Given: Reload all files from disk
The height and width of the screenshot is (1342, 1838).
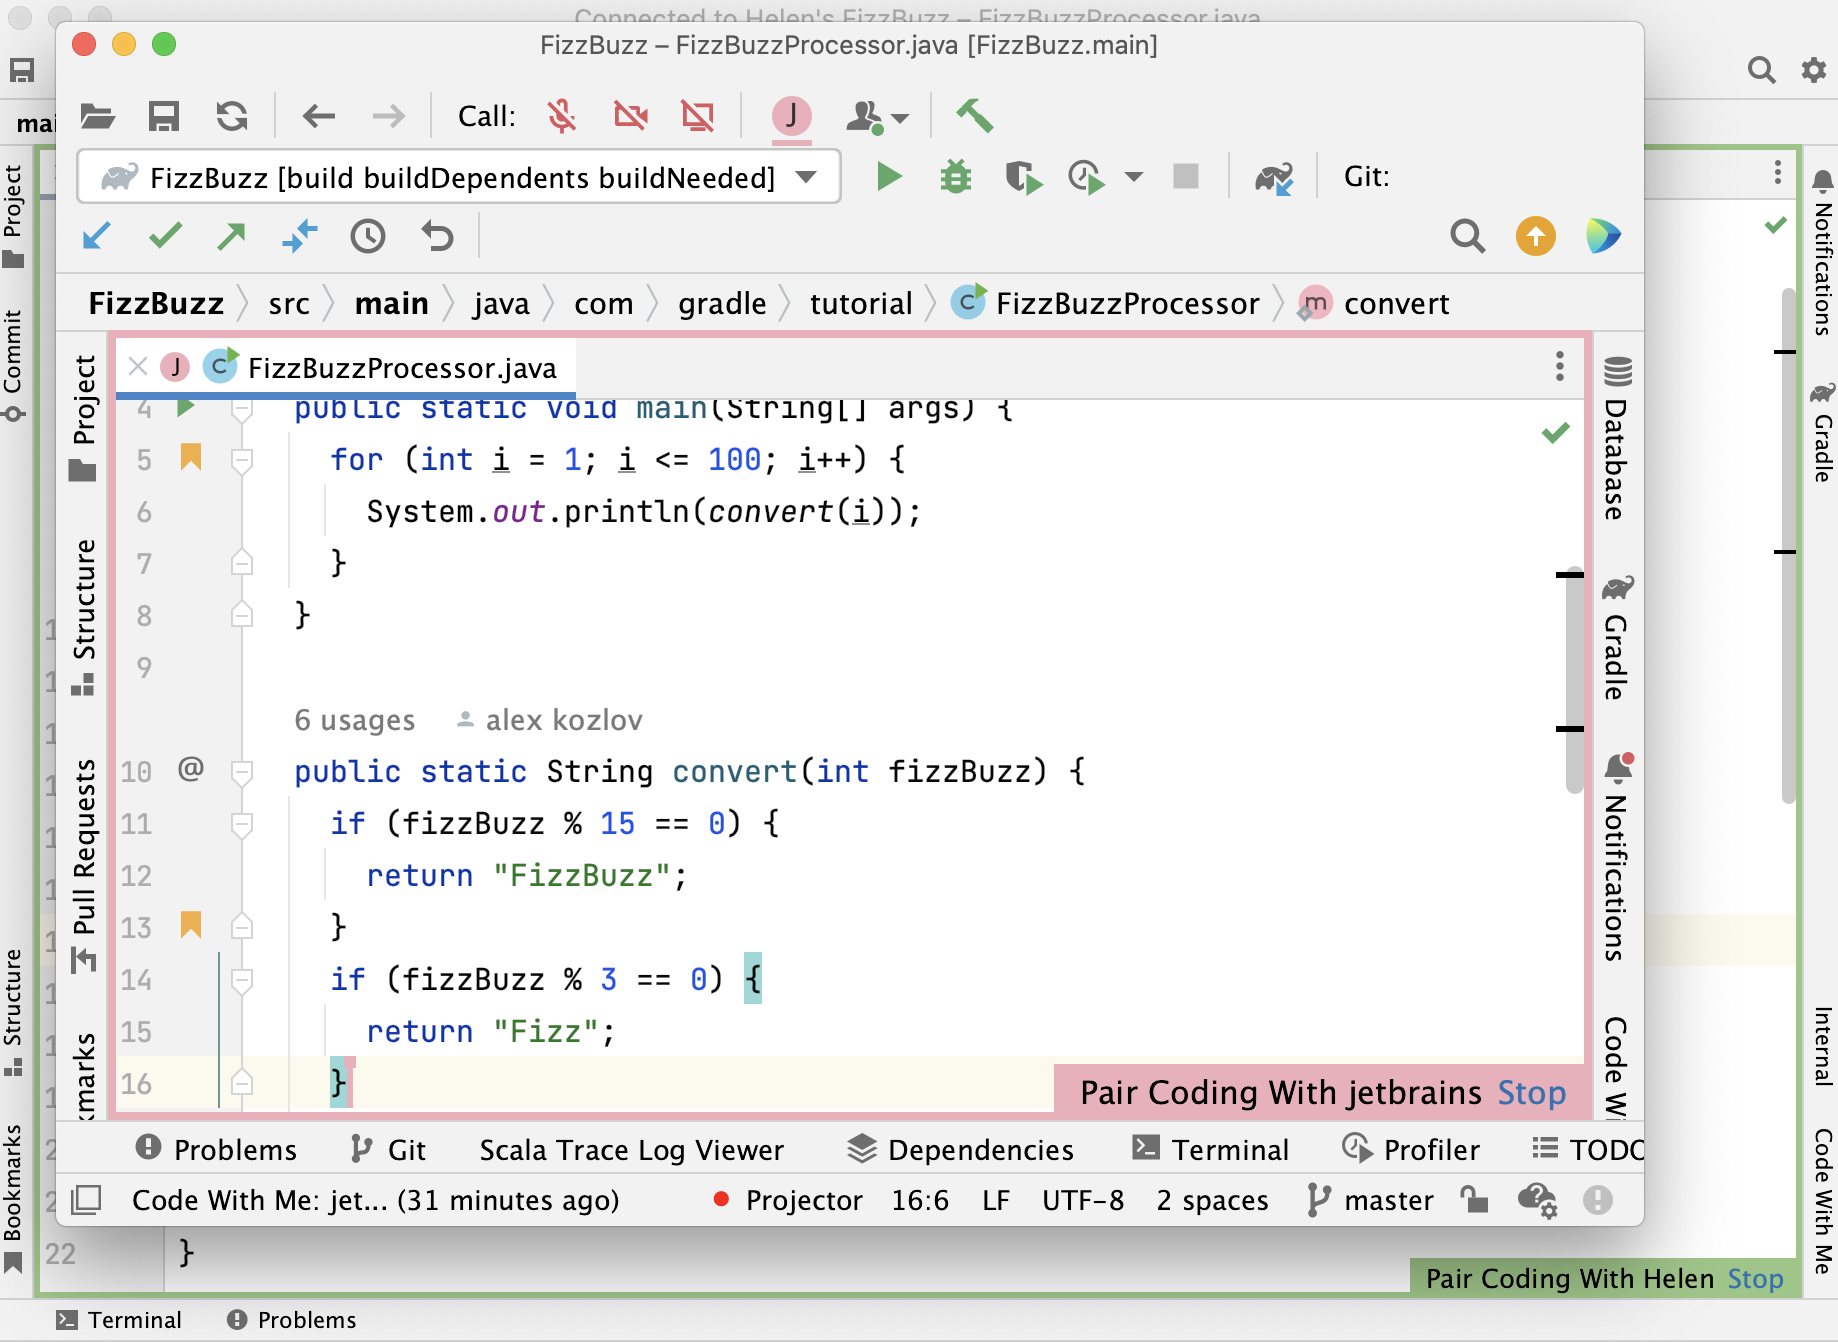Looking at the screenshot, I should pos(232,117).
